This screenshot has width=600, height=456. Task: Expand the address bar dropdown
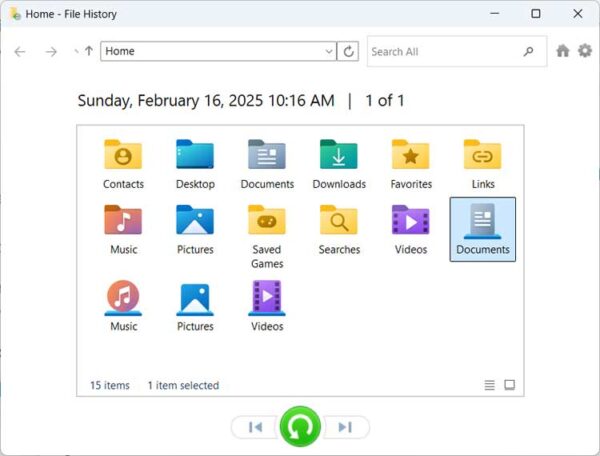coord(329,51)
